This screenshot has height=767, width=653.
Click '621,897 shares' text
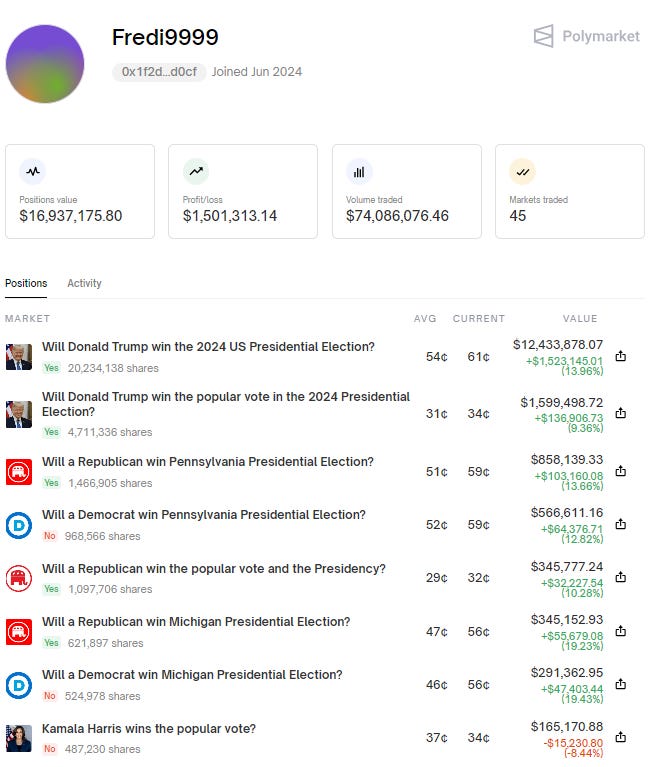click(x=105, y=643)
